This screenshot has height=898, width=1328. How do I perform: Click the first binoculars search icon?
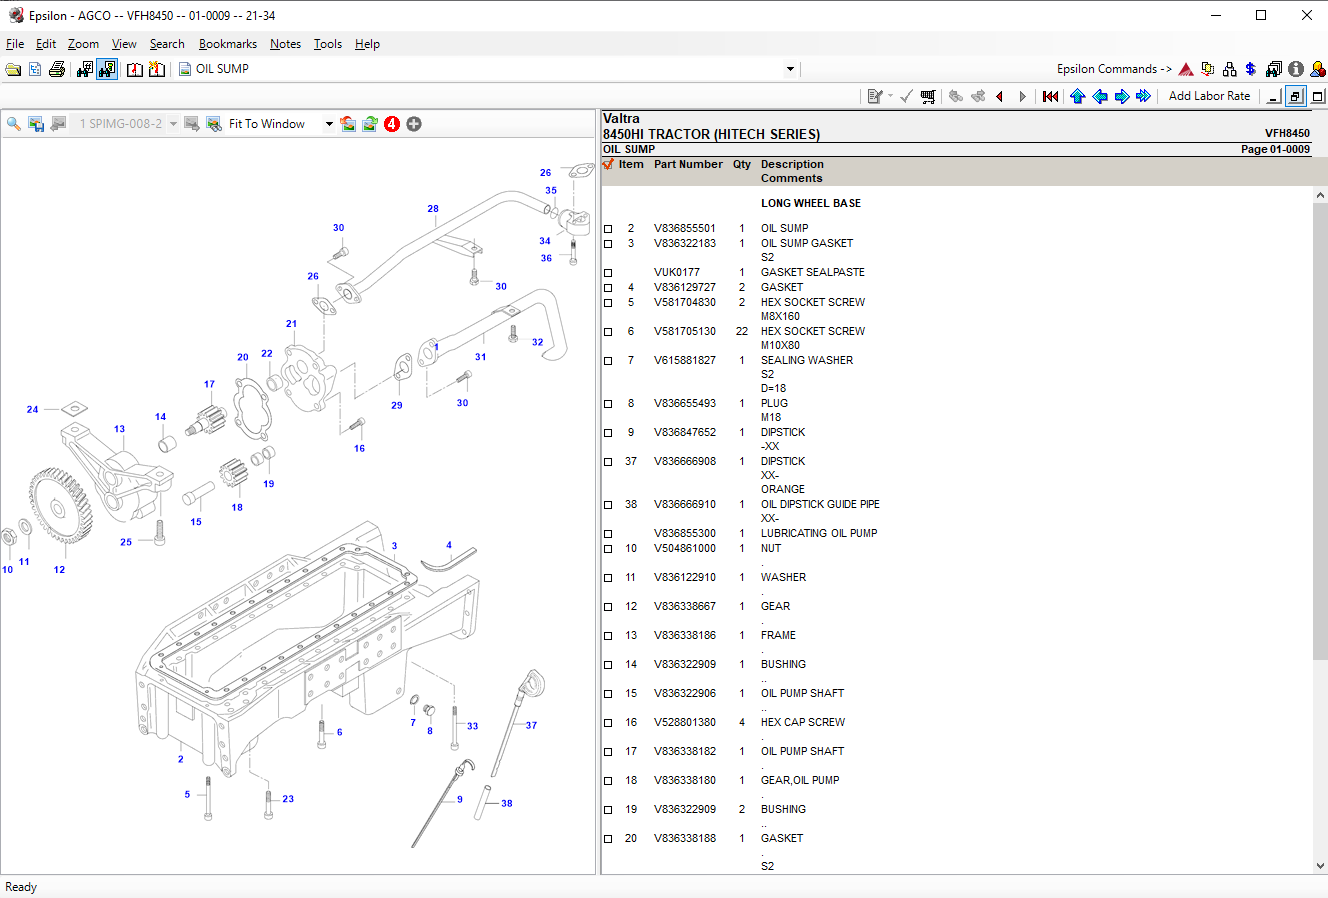[x=85, y=69]
